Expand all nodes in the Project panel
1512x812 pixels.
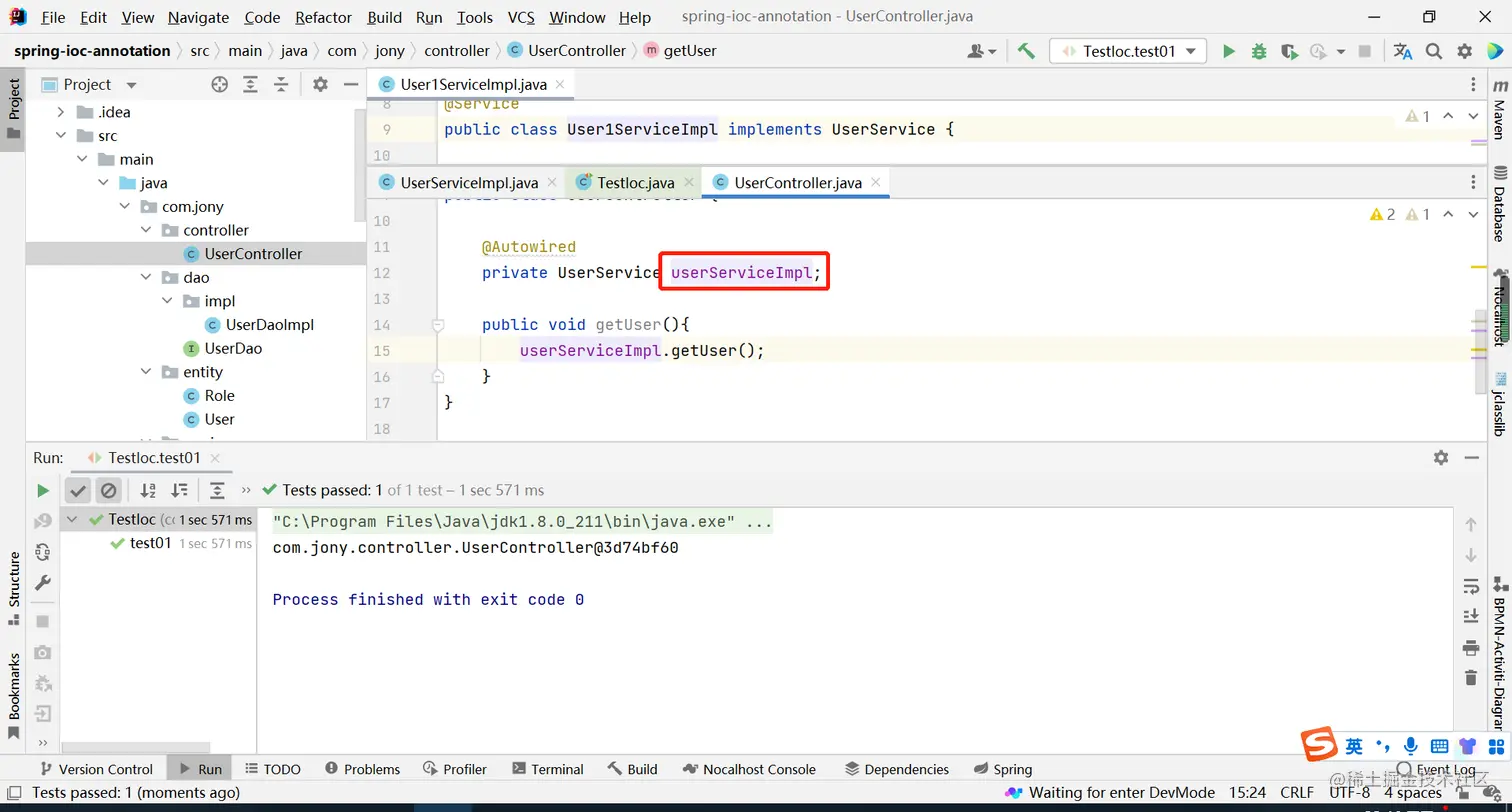click(x=250, y=85)
